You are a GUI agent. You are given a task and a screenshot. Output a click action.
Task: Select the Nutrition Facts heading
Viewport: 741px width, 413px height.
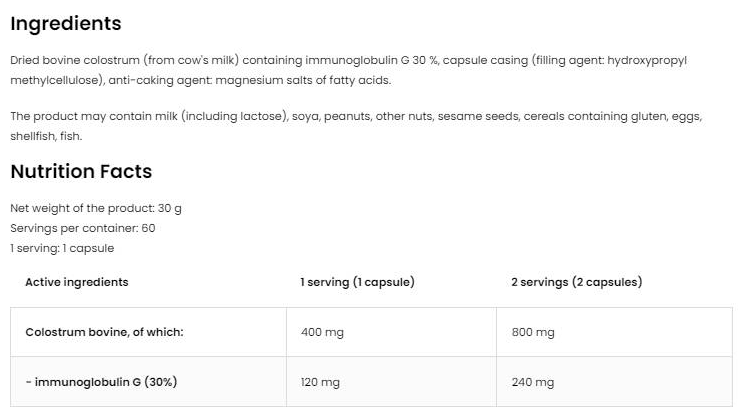tap(81, 171)
